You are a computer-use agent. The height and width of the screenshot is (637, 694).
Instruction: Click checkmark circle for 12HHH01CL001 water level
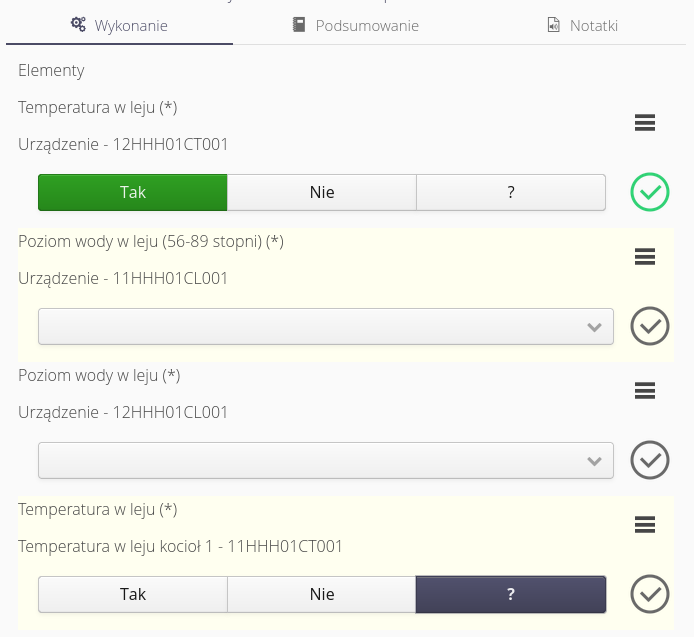pyautogui.click(x=649, y=460)
